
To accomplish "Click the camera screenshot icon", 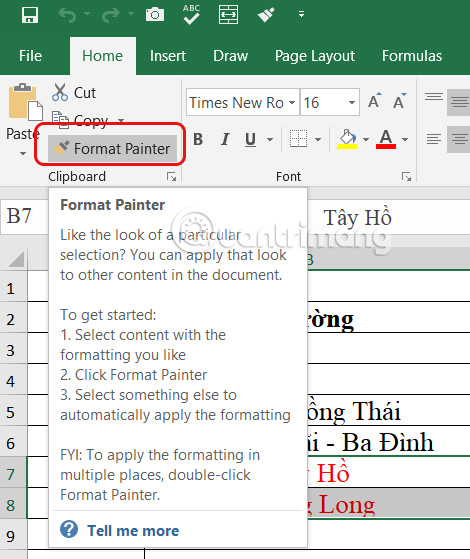I will 155,15.
